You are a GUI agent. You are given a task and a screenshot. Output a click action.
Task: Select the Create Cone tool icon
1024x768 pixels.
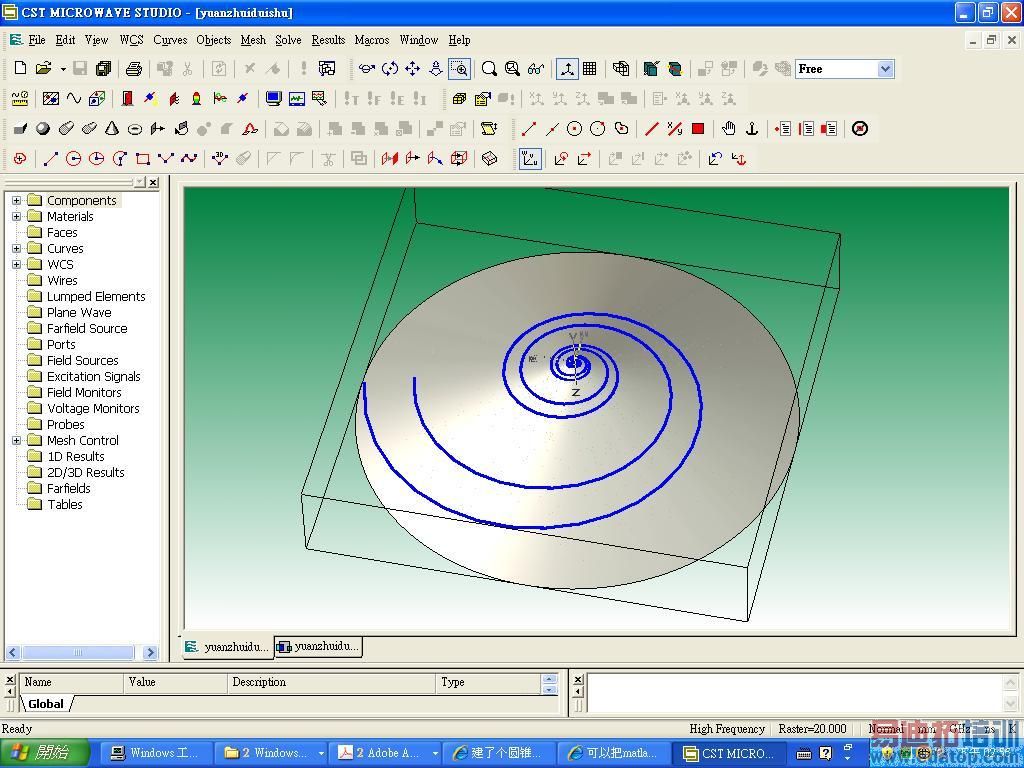[x=112, y=129]
